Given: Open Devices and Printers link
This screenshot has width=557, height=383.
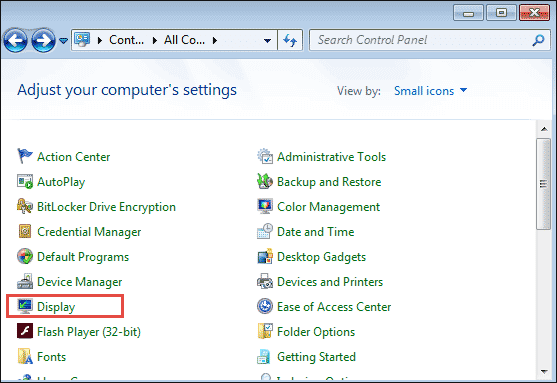Looking at the screenshot, I should (x=330, y=282).
